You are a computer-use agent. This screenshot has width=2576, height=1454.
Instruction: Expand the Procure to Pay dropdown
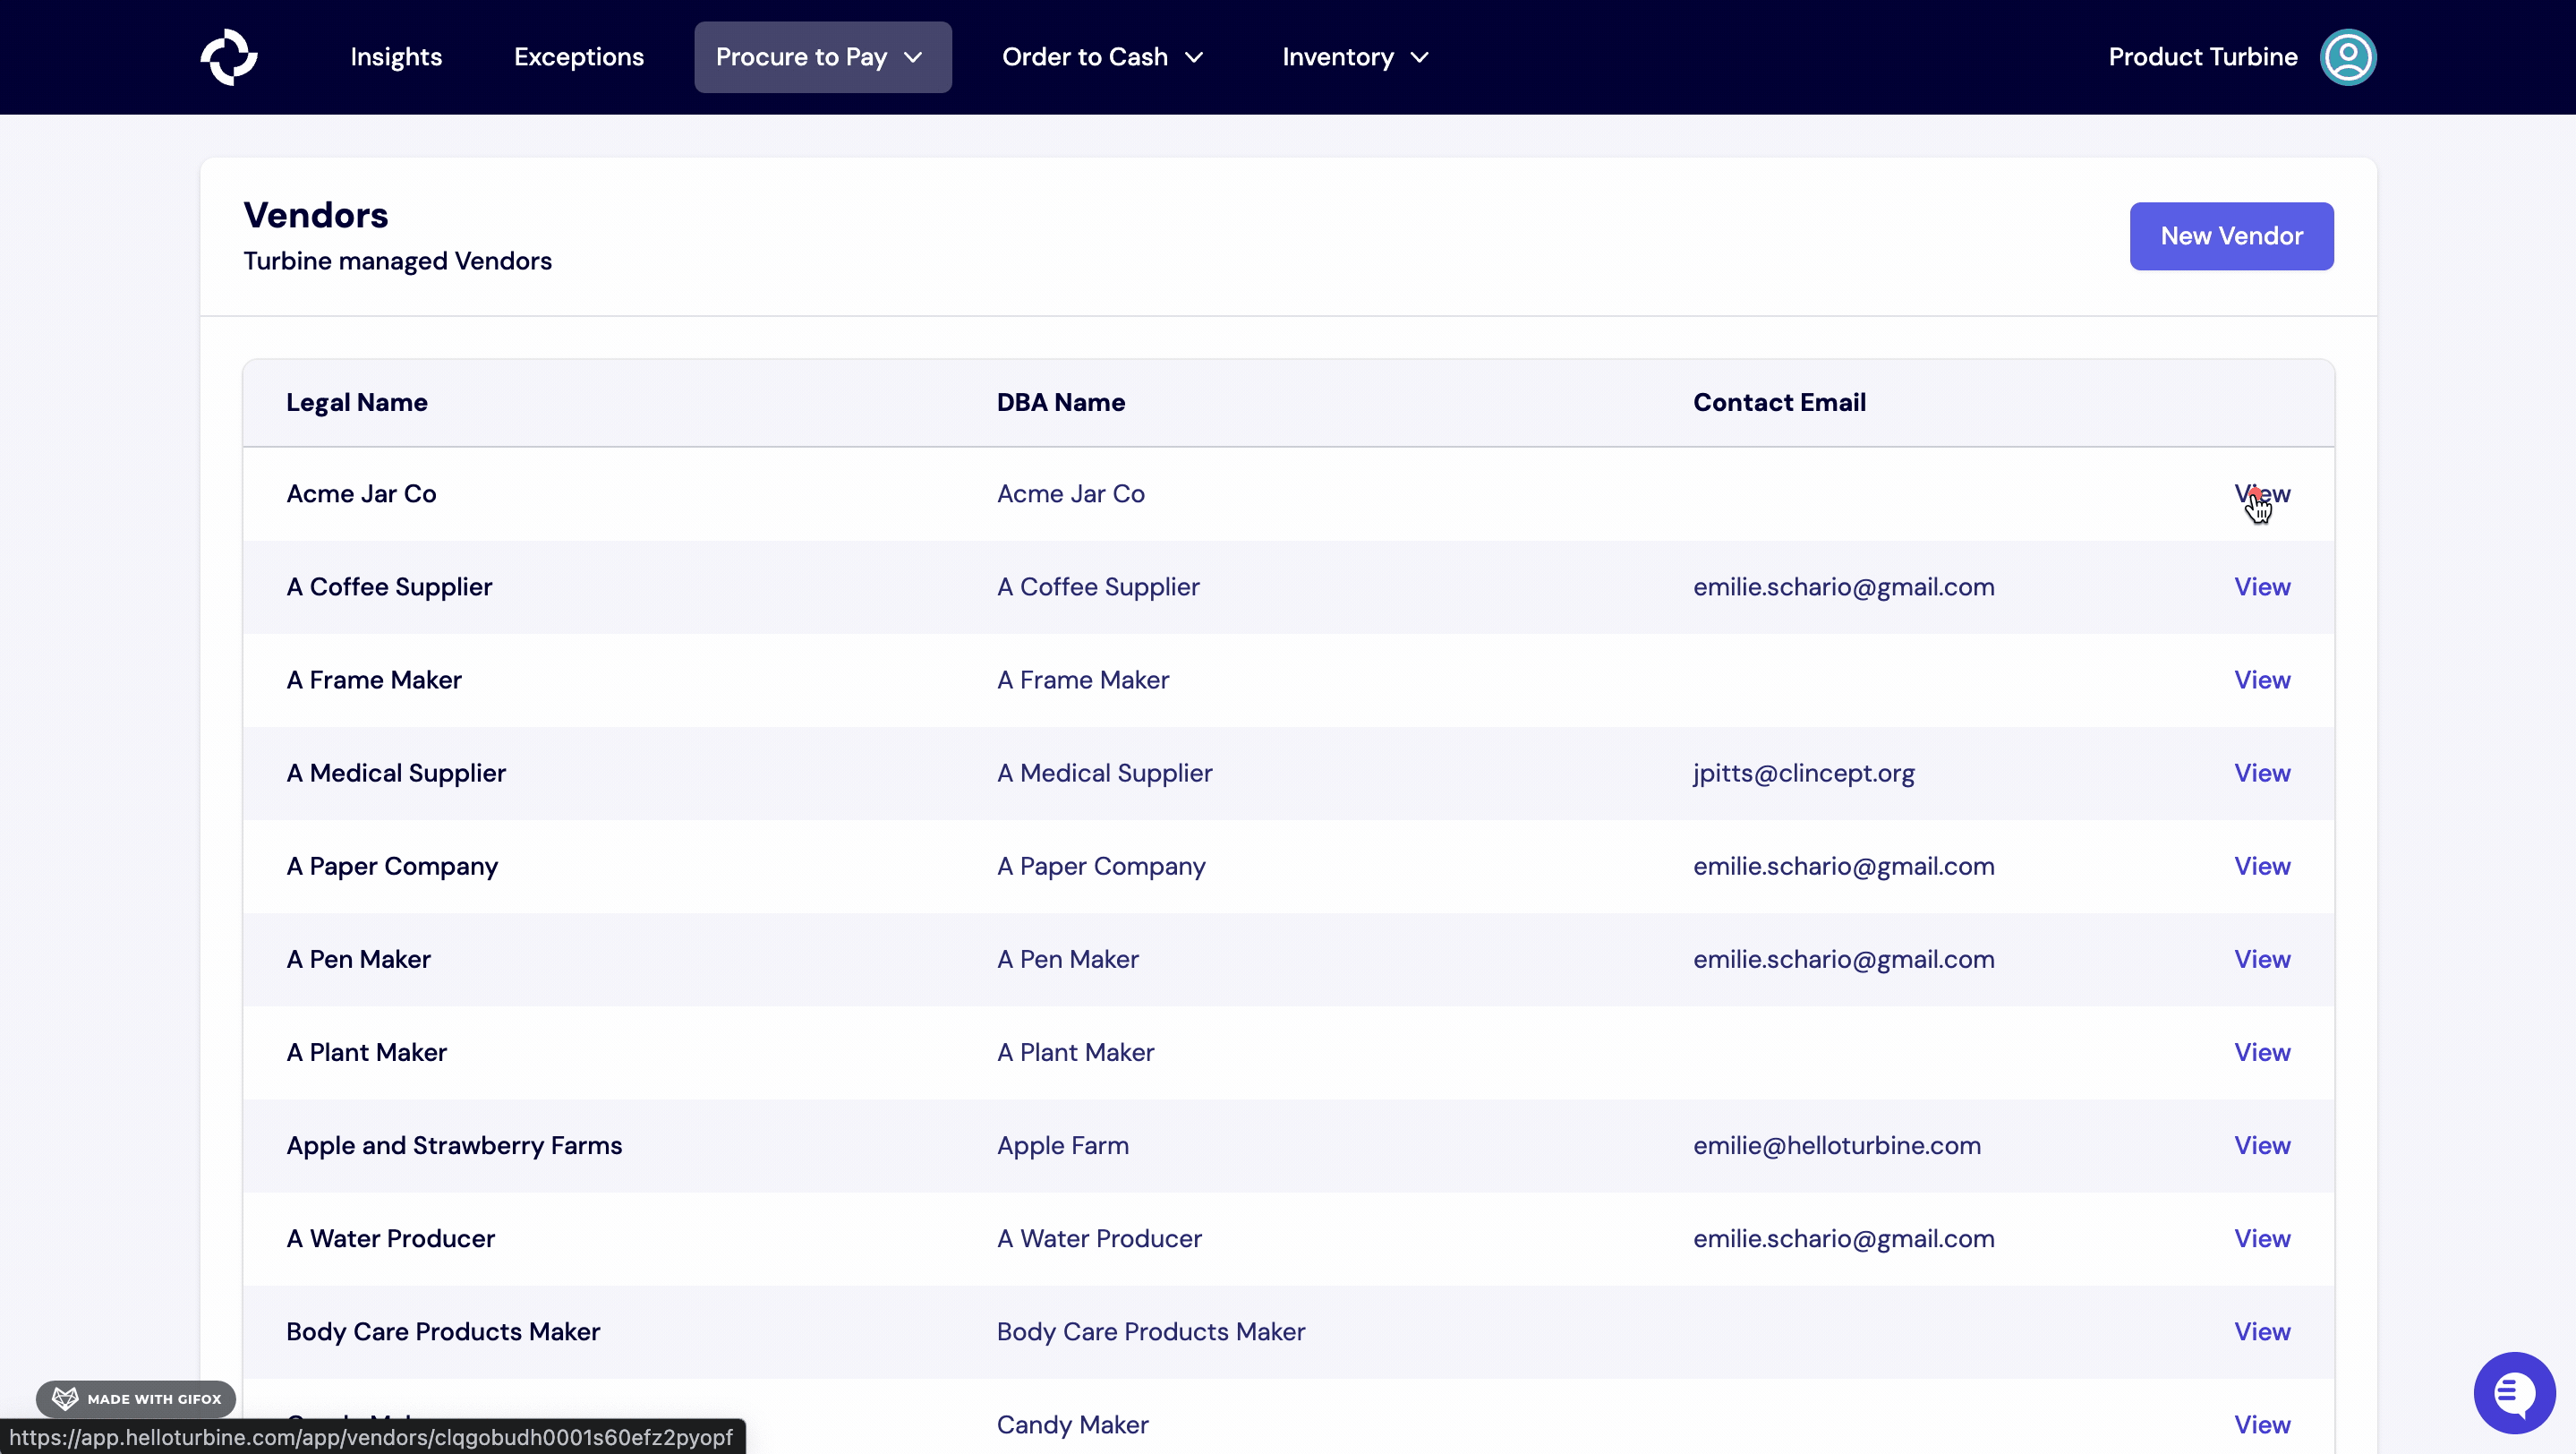coord(821,57)
